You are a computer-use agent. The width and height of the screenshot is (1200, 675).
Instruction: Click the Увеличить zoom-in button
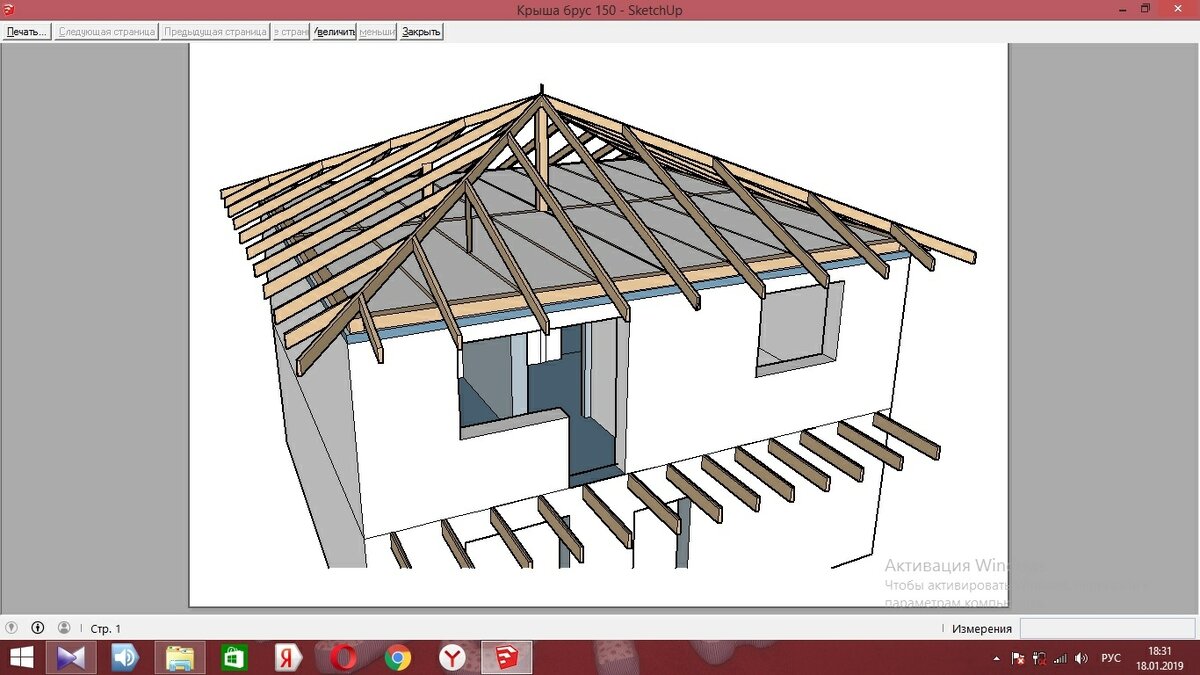[x=334, y=32]
